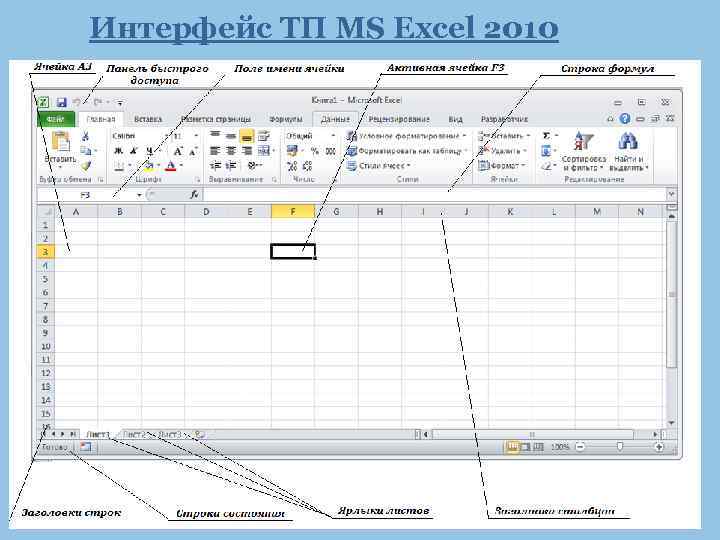Toggle Underline (Ч) formatting
The image size is (720, 540).
tap(149, 151)
